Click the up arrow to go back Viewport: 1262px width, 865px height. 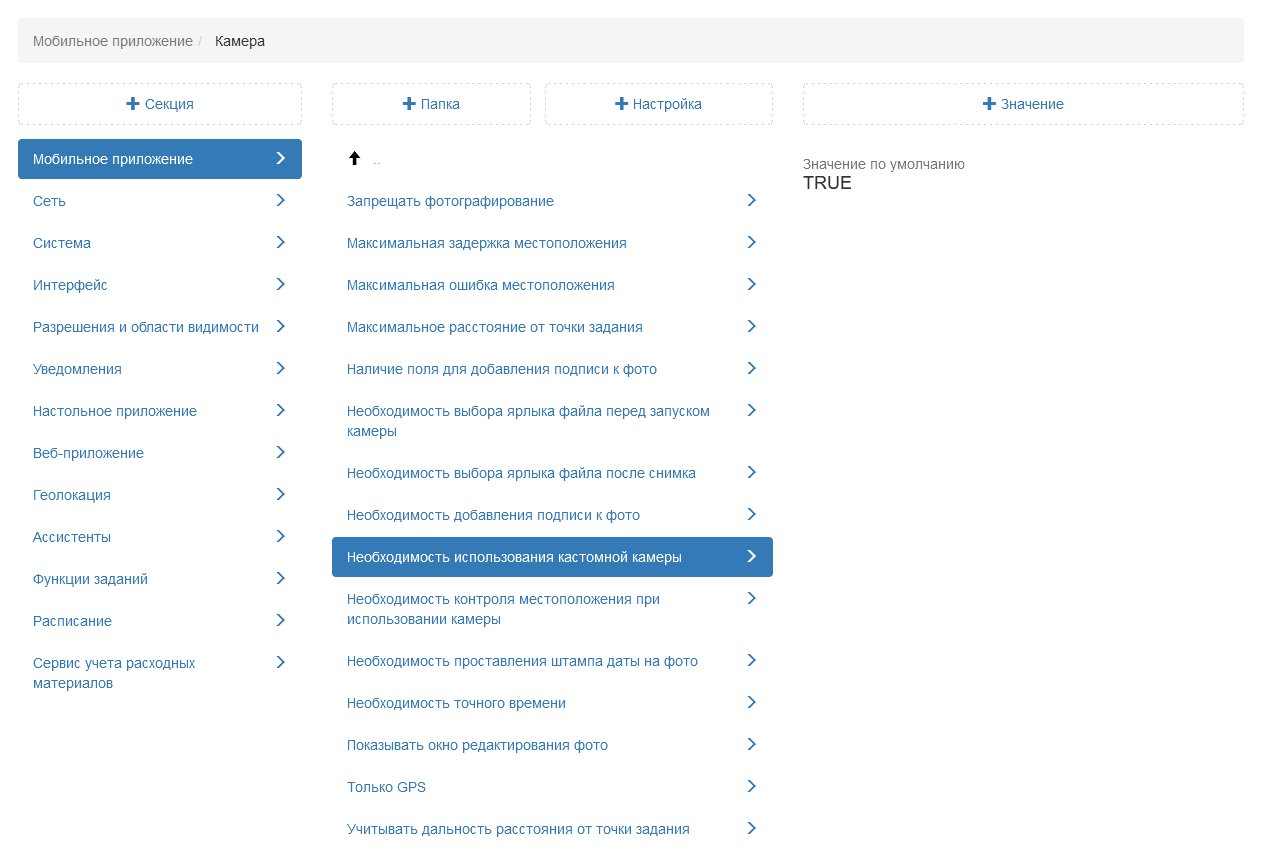354,158
